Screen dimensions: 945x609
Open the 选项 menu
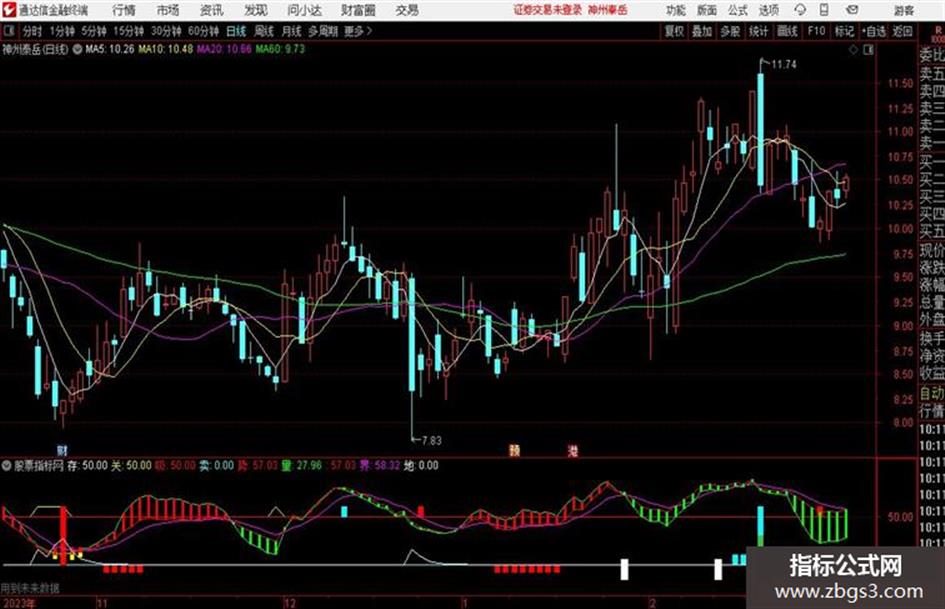point(768,10)
